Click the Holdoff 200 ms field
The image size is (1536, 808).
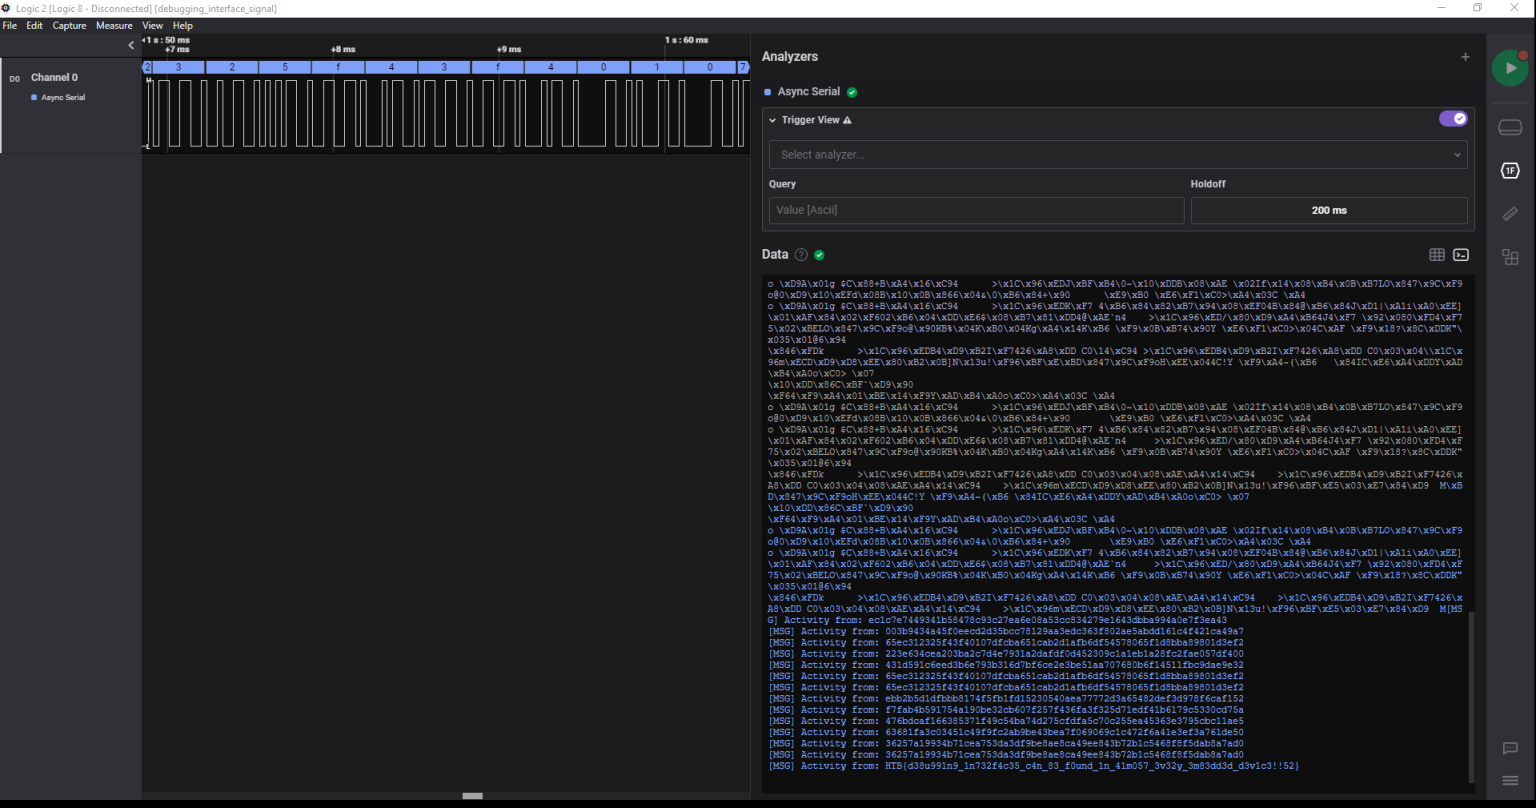(x=1329, y=210)
